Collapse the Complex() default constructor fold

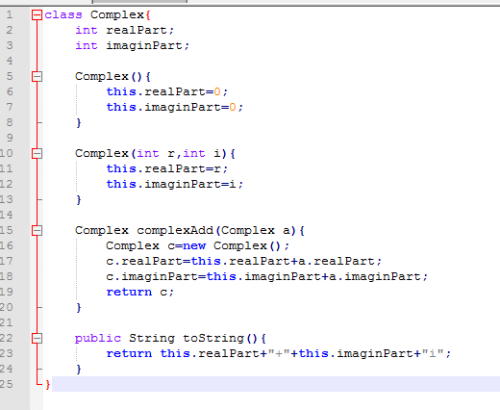[37, 77]
